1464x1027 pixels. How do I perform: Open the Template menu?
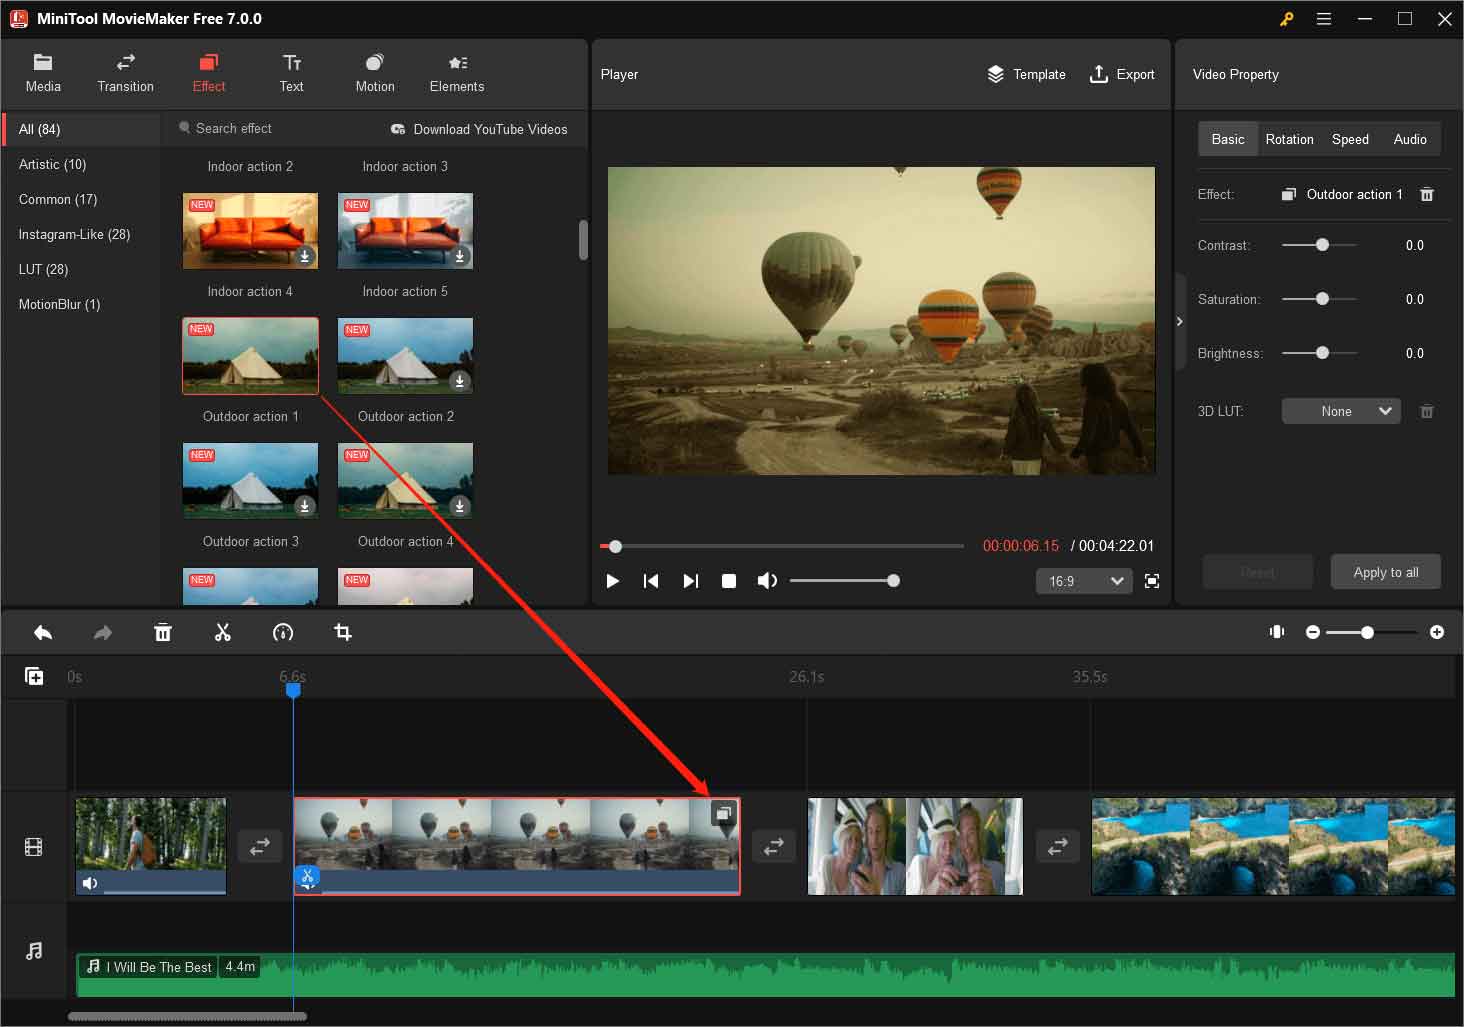[1026, 74]
